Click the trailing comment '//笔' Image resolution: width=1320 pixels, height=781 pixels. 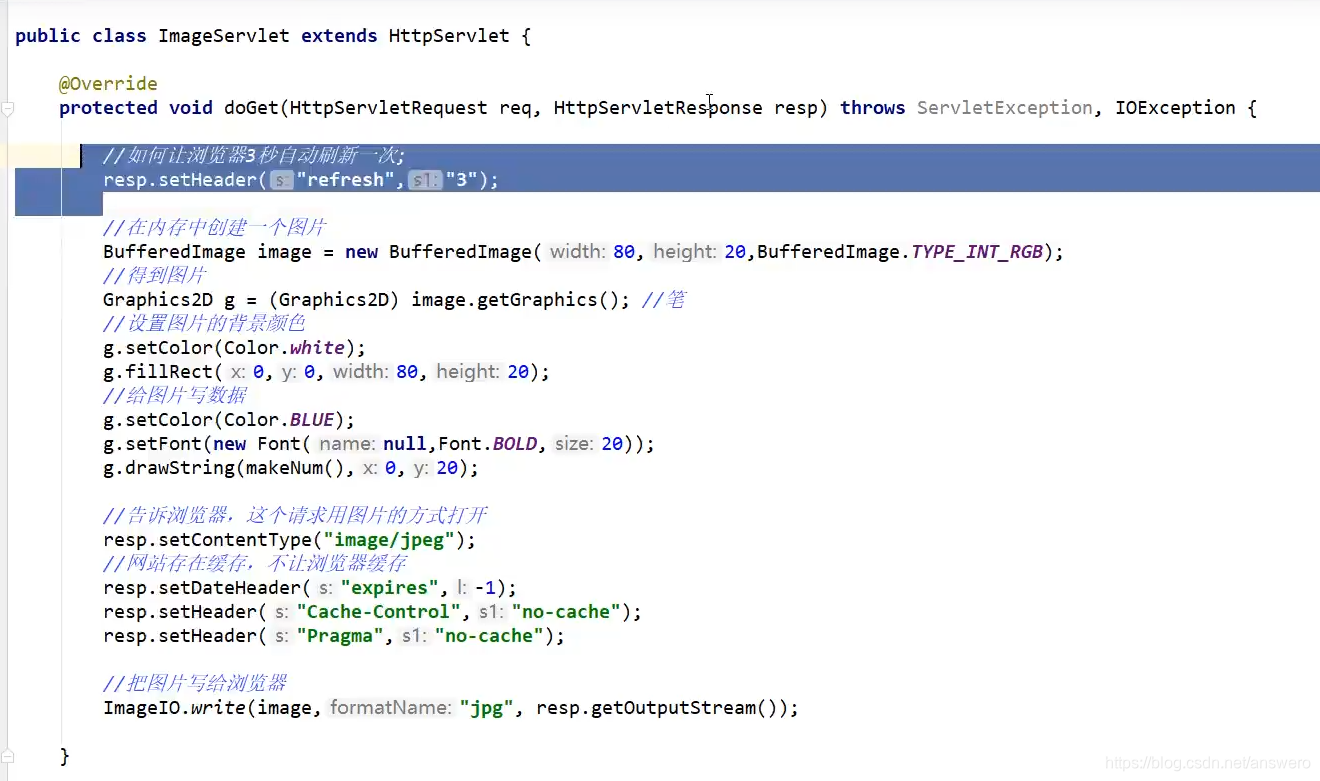tap(664, 300)
